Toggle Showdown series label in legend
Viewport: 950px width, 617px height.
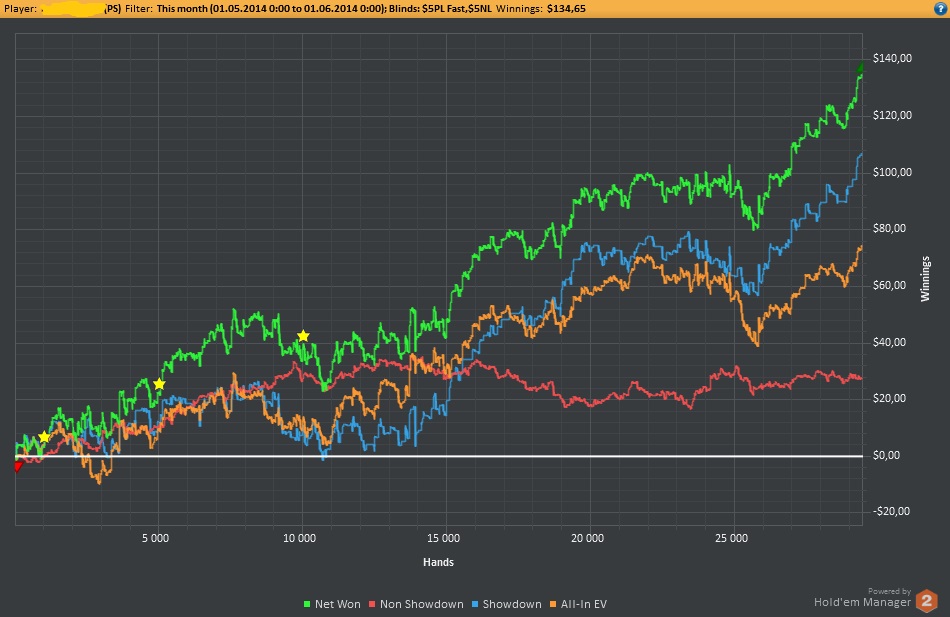[511, 604]
